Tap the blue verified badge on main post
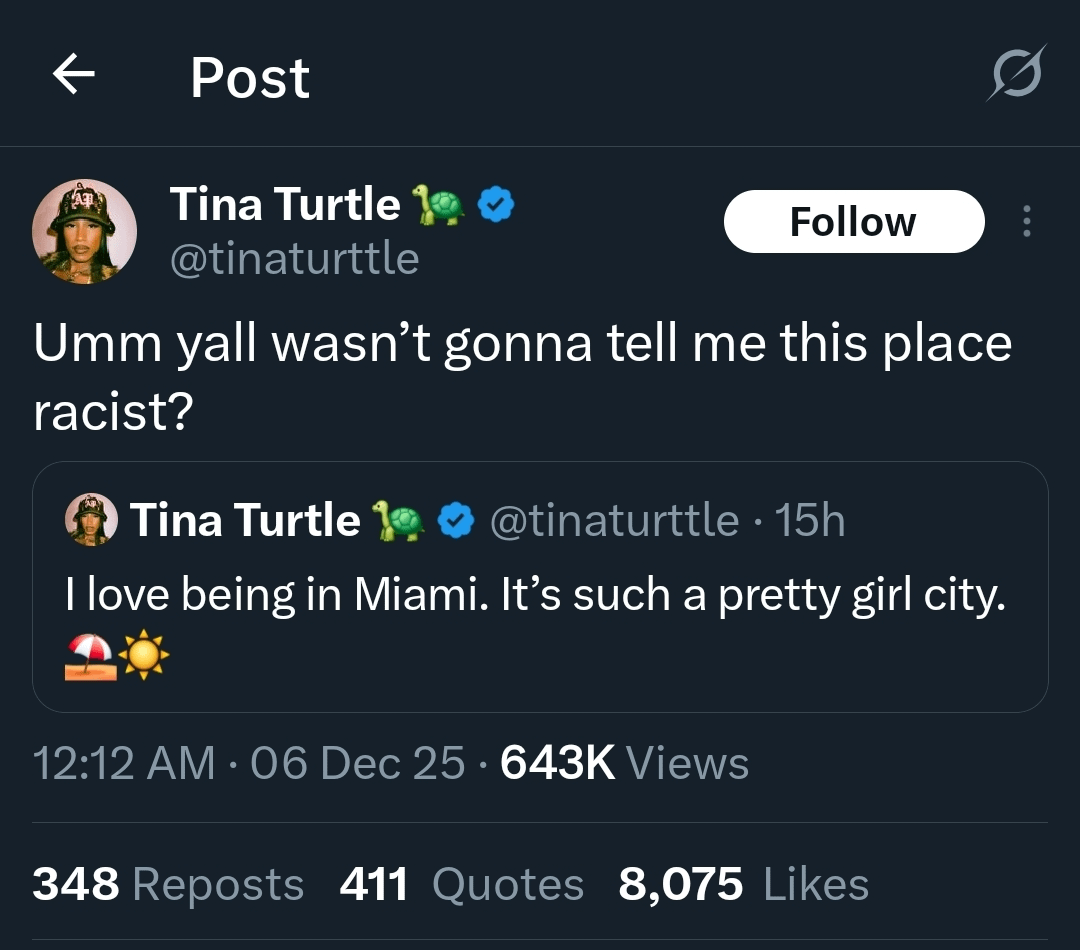This screenshot has height=950, width=1080. pyautogui.click(x=496, y=205)
